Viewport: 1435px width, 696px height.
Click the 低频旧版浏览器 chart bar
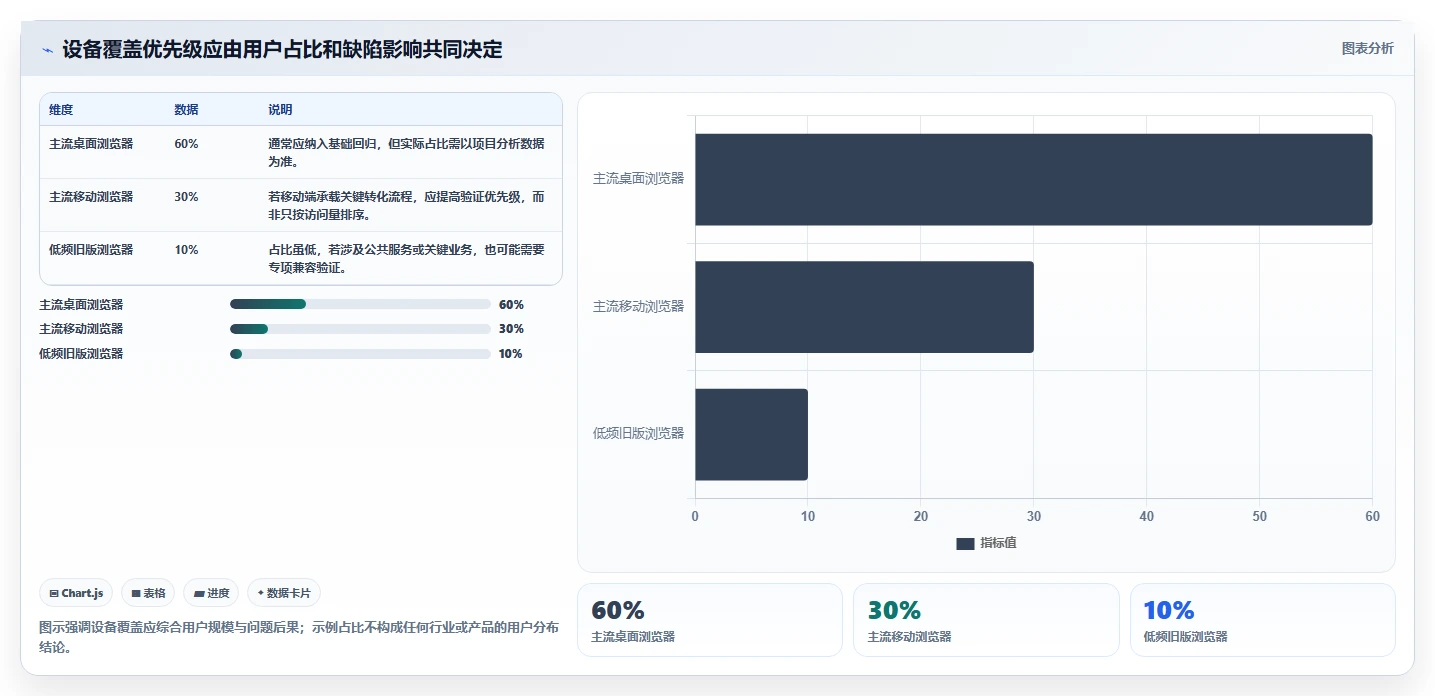coord(752,434)
